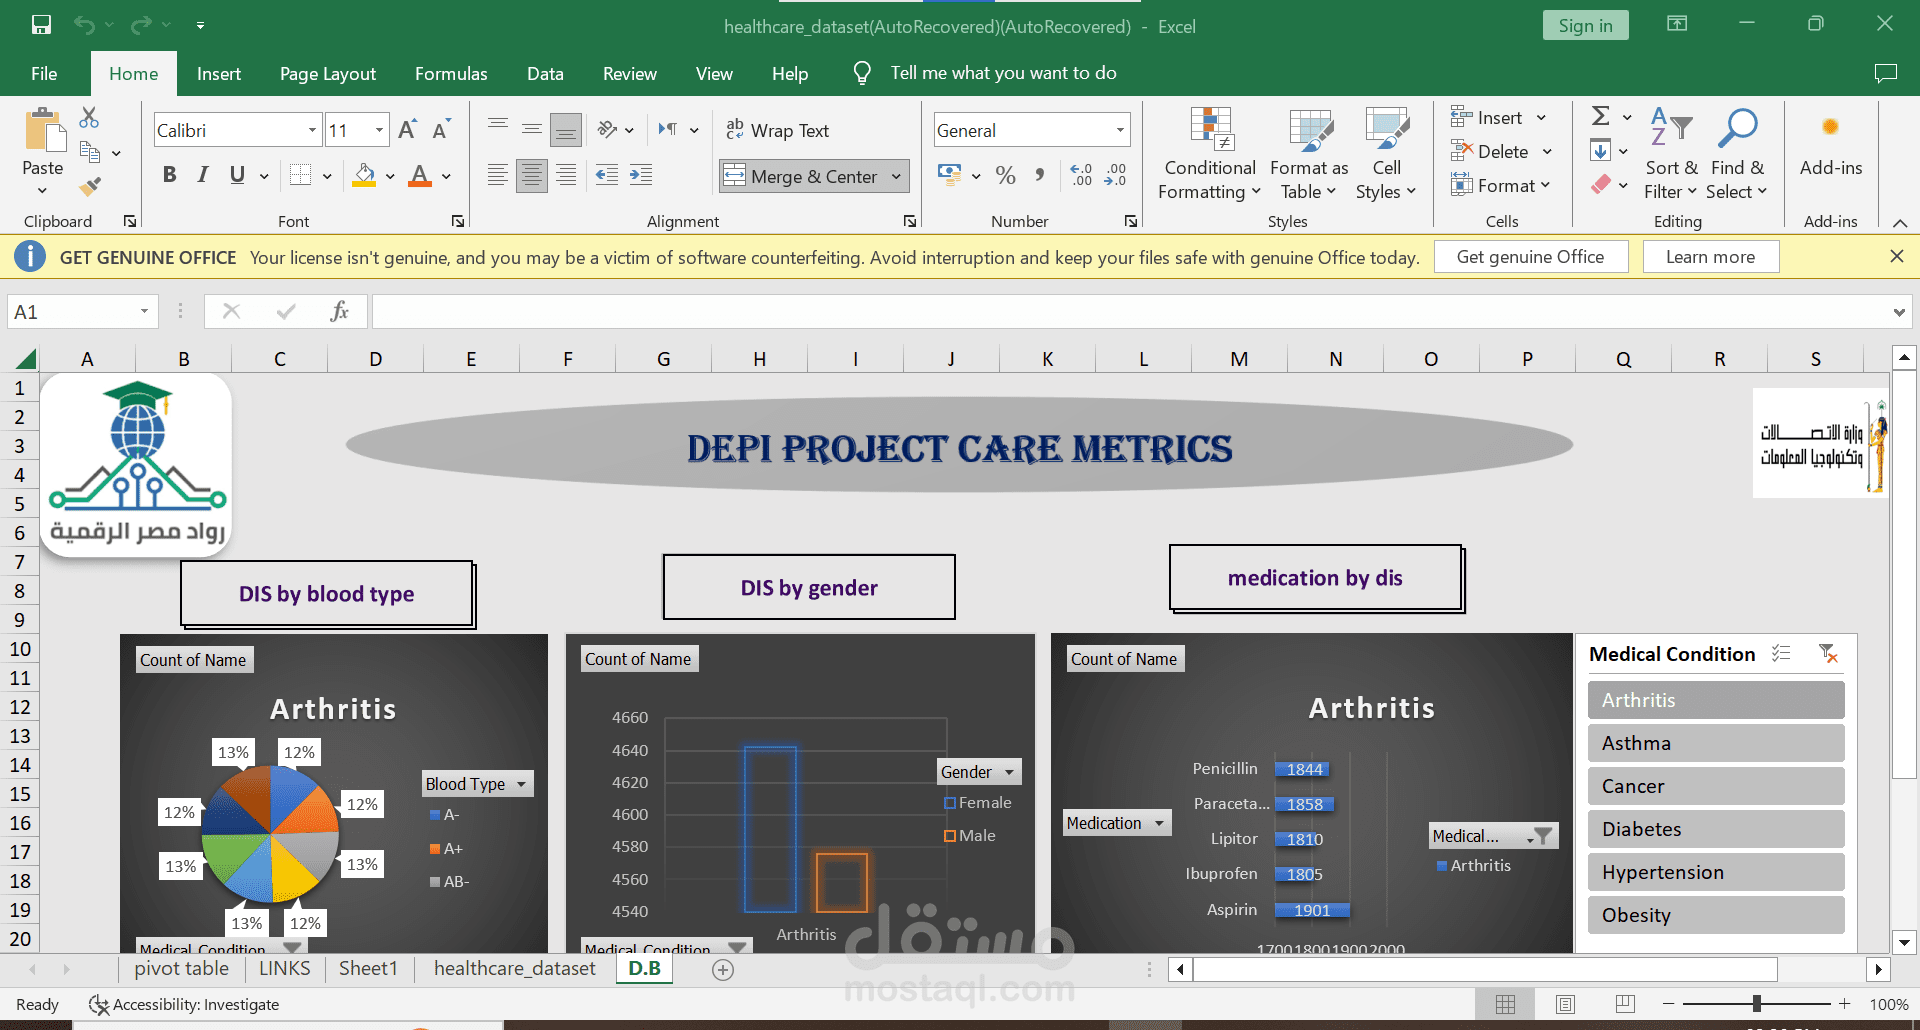
Task: Toggle Wrap Text
Action: (x=778, y=130)
